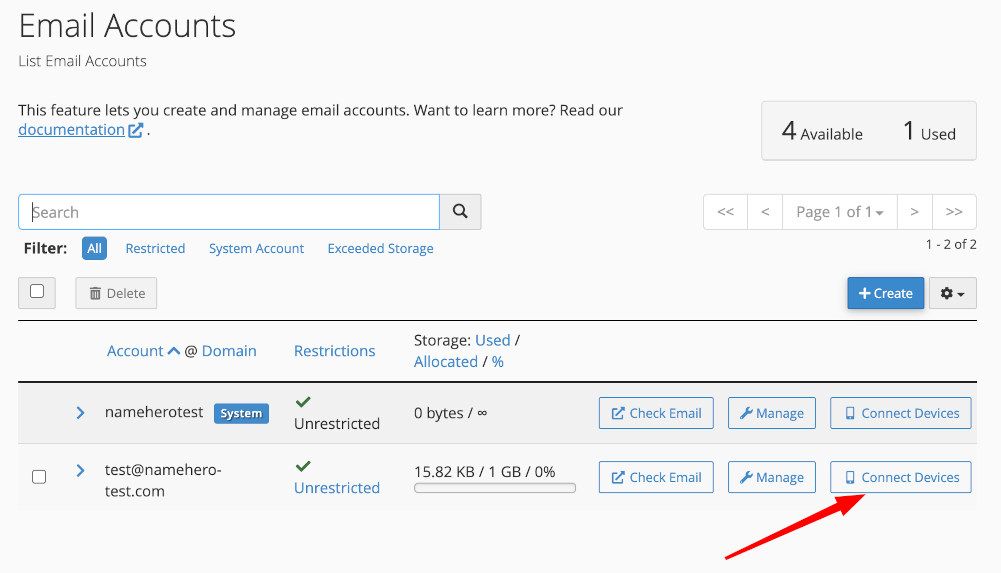Check Email for test@namehero-test.com
1001x573 pixels.
click(656, 477)
